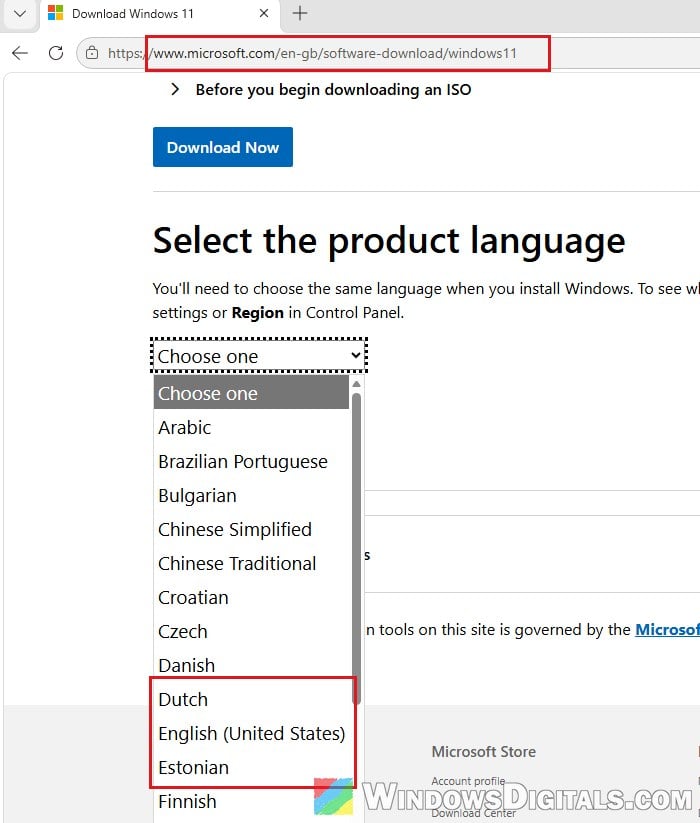Choose Chinese Simplified option

[x=251, y=529]
